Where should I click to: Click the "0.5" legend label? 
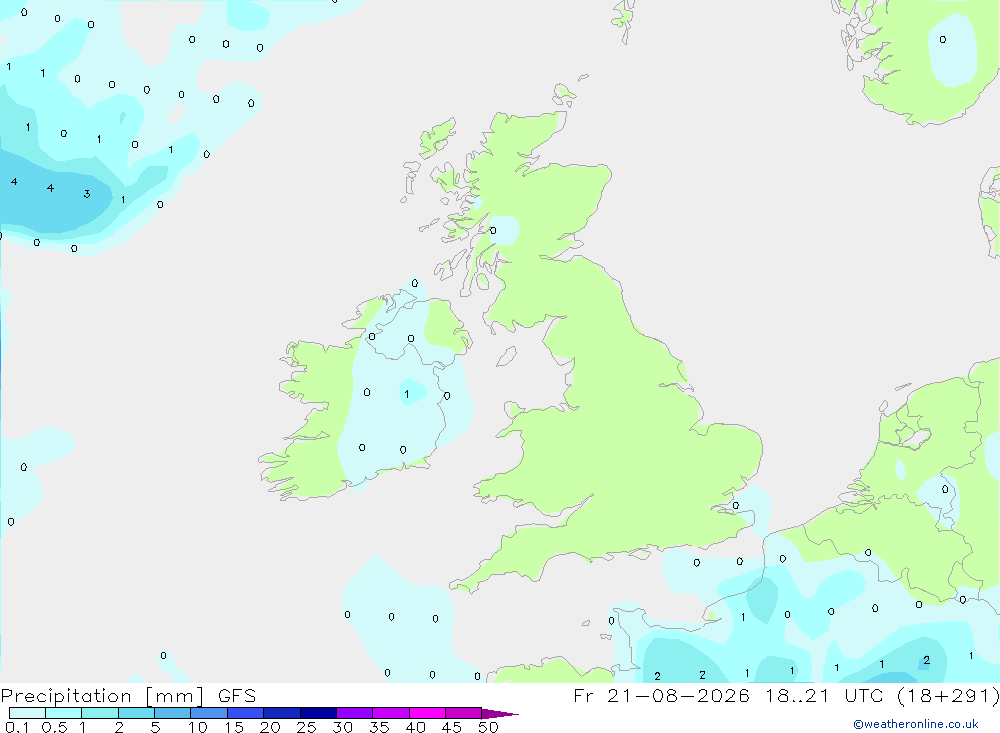[54, 727]
